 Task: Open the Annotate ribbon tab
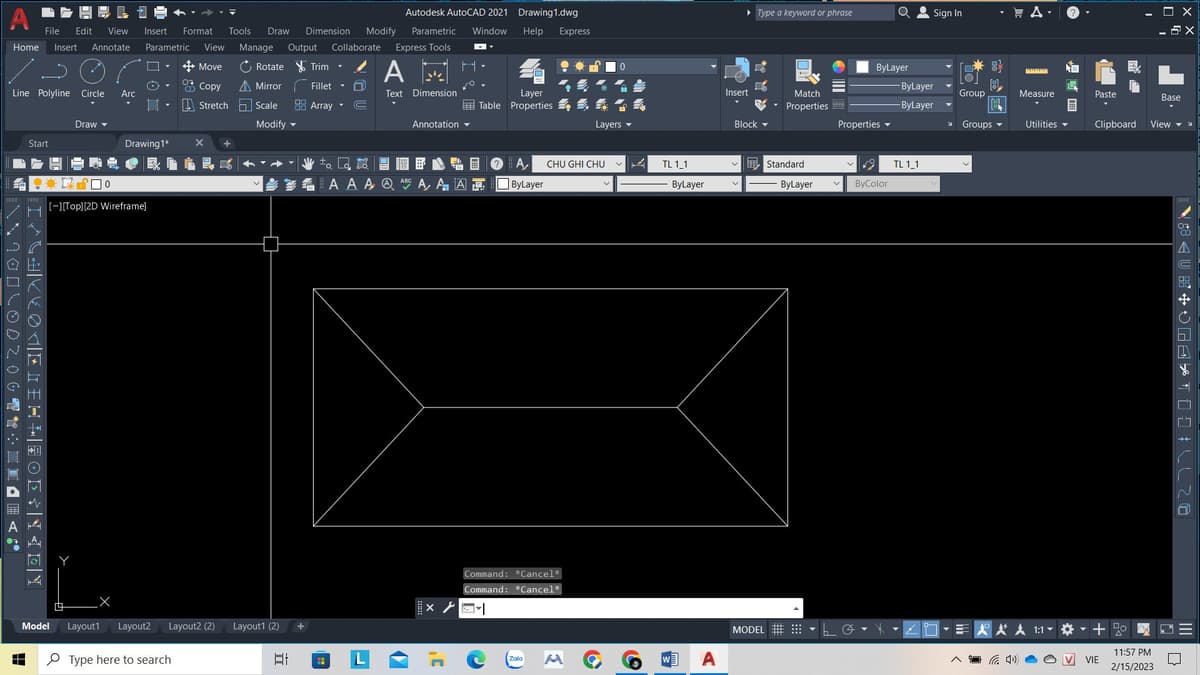(110, 47)
